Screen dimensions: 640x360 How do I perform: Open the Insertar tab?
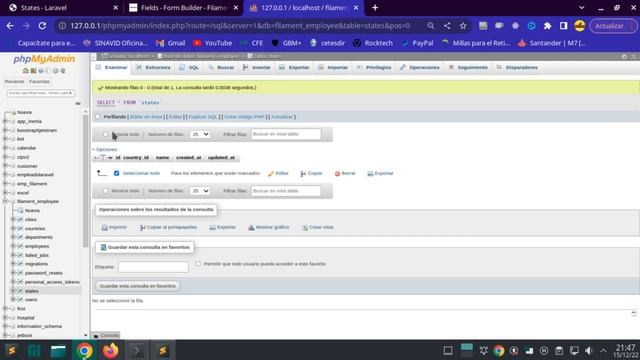click(x=257, y=67)
